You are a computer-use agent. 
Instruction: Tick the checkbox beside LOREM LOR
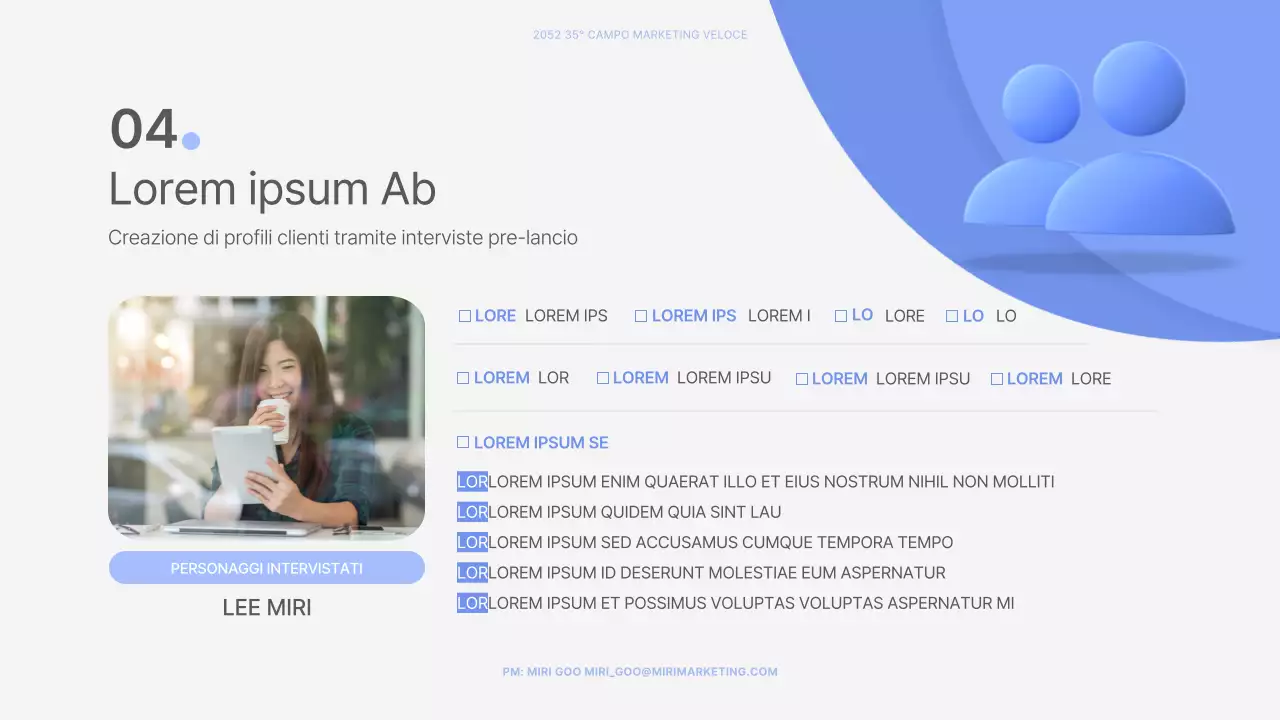point(463,378)
